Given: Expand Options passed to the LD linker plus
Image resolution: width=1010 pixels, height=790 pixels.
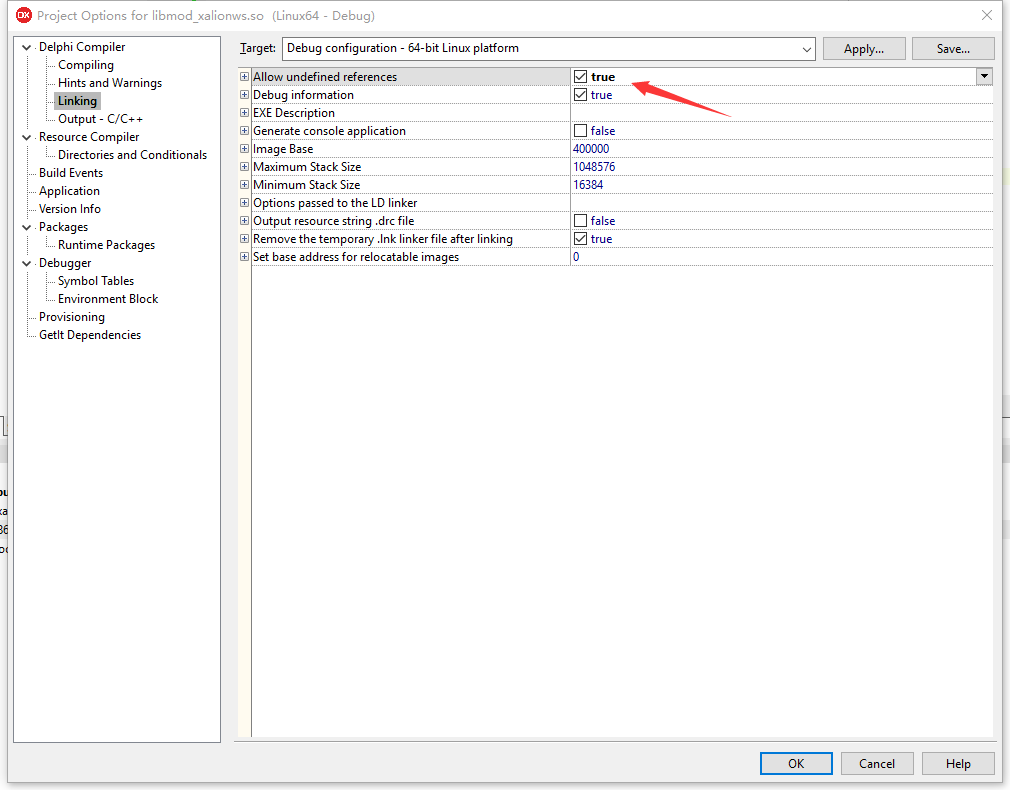Looking at the screenshot, I should pyautogui.click(x=244, y=203).
